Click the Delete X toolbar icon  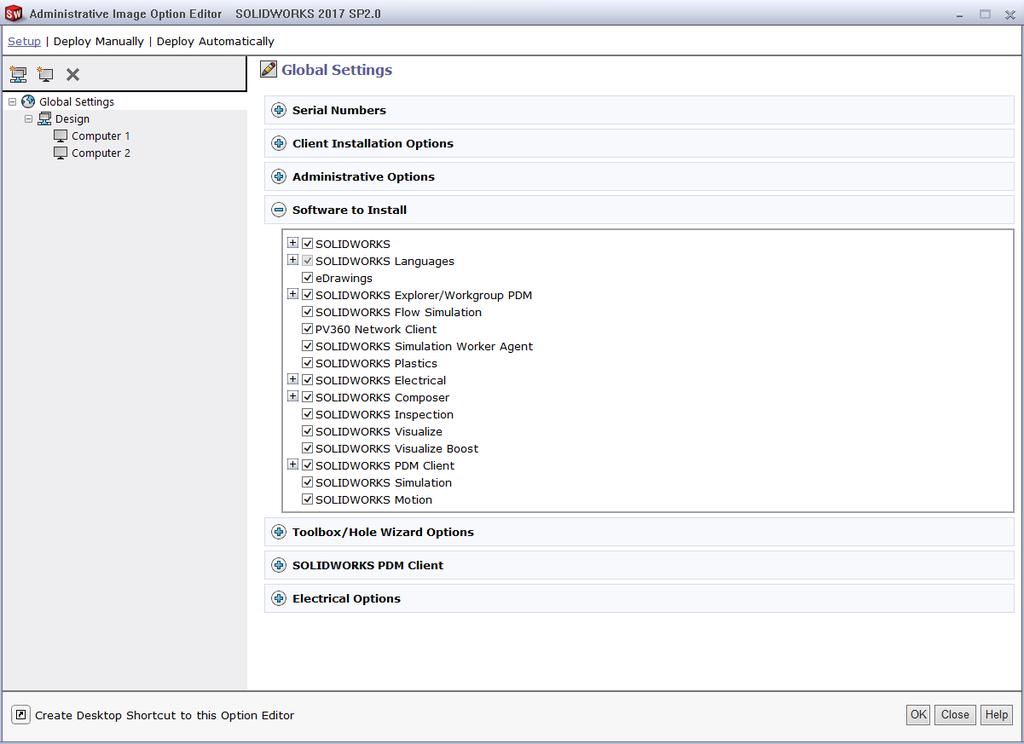click(72, 74)
